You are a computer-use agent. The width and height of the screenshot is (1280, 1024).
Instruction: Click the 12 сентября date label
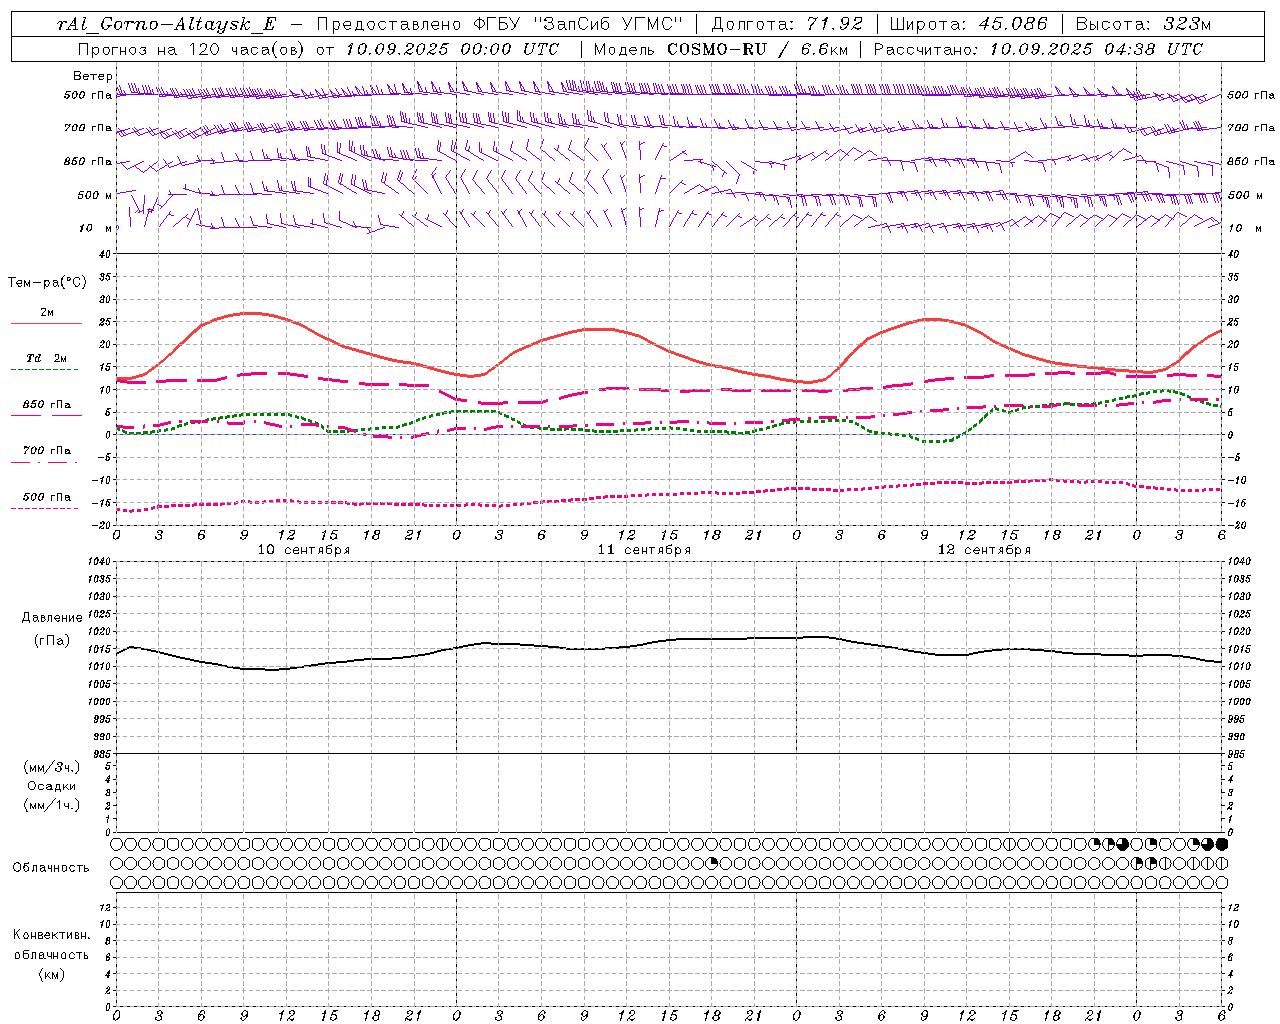984,549
